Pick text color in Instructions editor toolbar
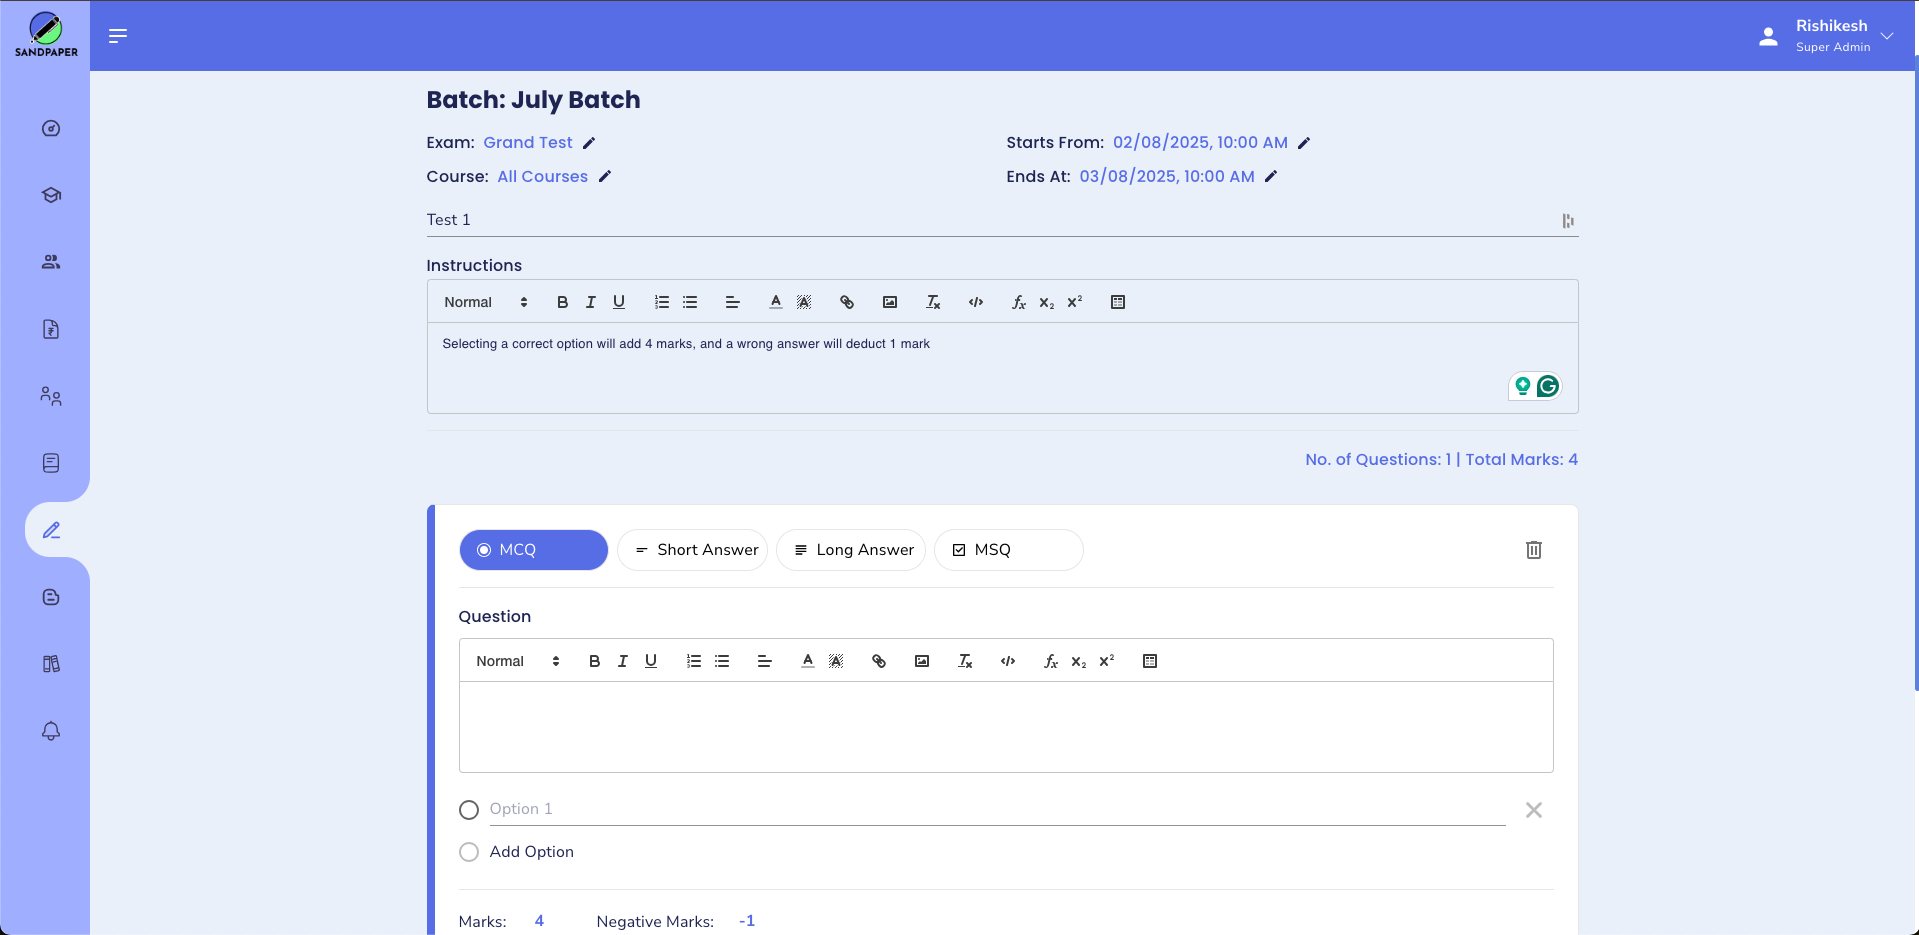The width and height of the screenshot is (1919, 935). point(775,302)
